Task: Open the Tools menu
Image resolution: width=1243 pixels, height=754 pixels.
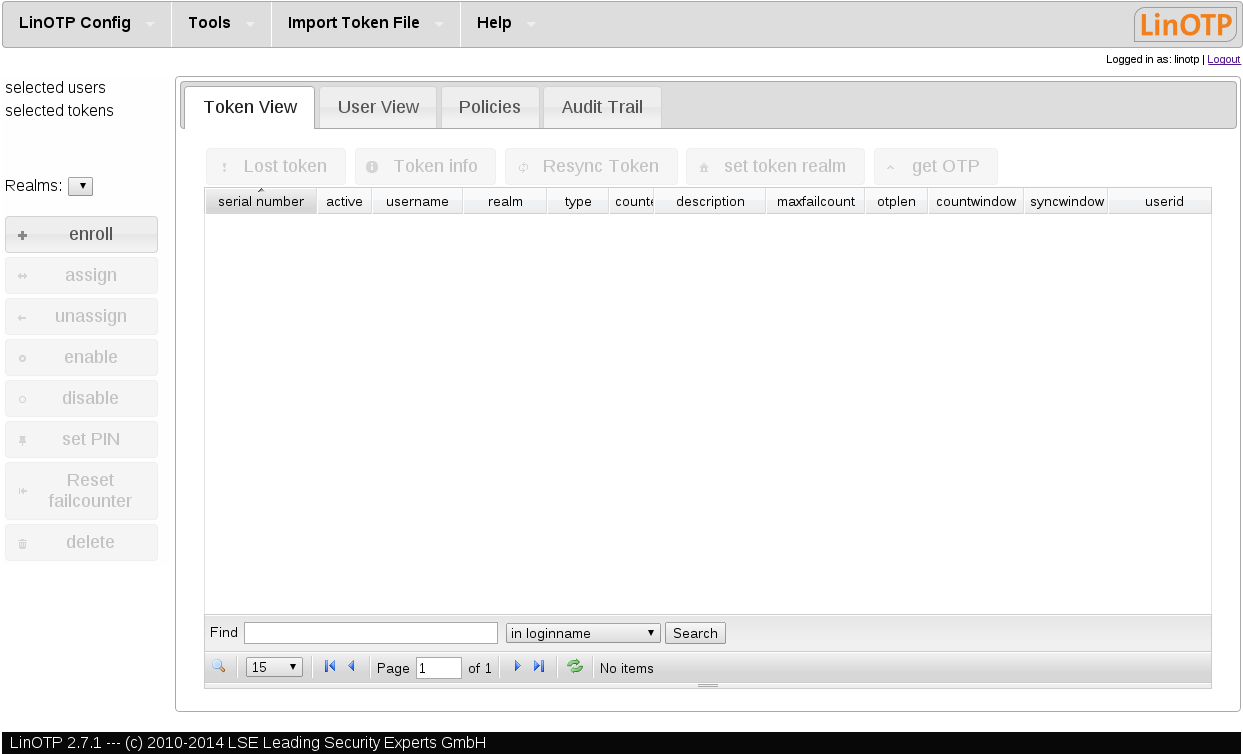Action: click(x=221, y=23)
